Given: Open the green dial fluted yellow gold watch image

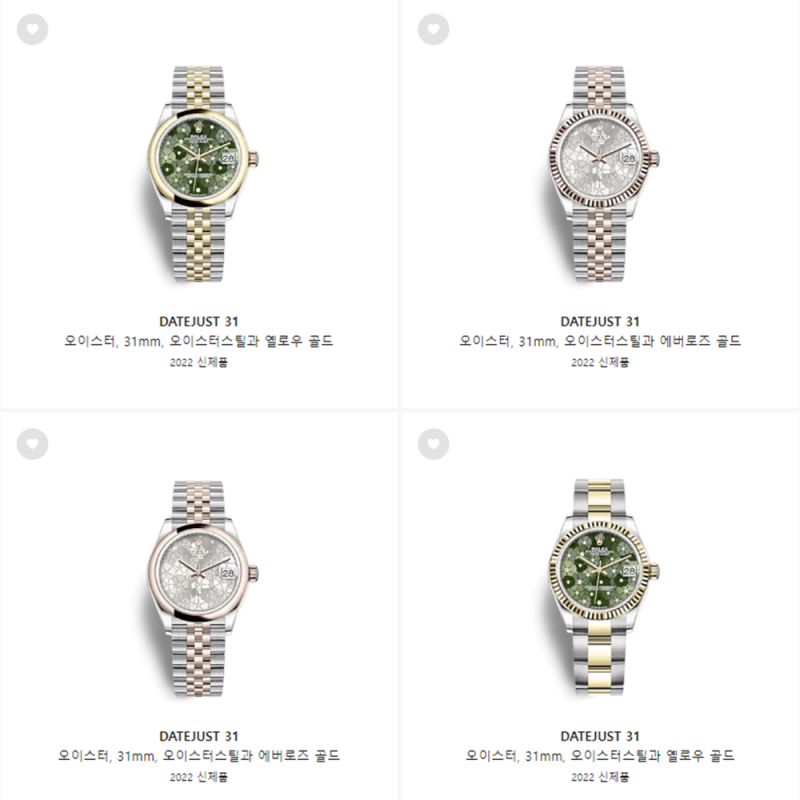Looking at the screenshot, I should 600,587.
